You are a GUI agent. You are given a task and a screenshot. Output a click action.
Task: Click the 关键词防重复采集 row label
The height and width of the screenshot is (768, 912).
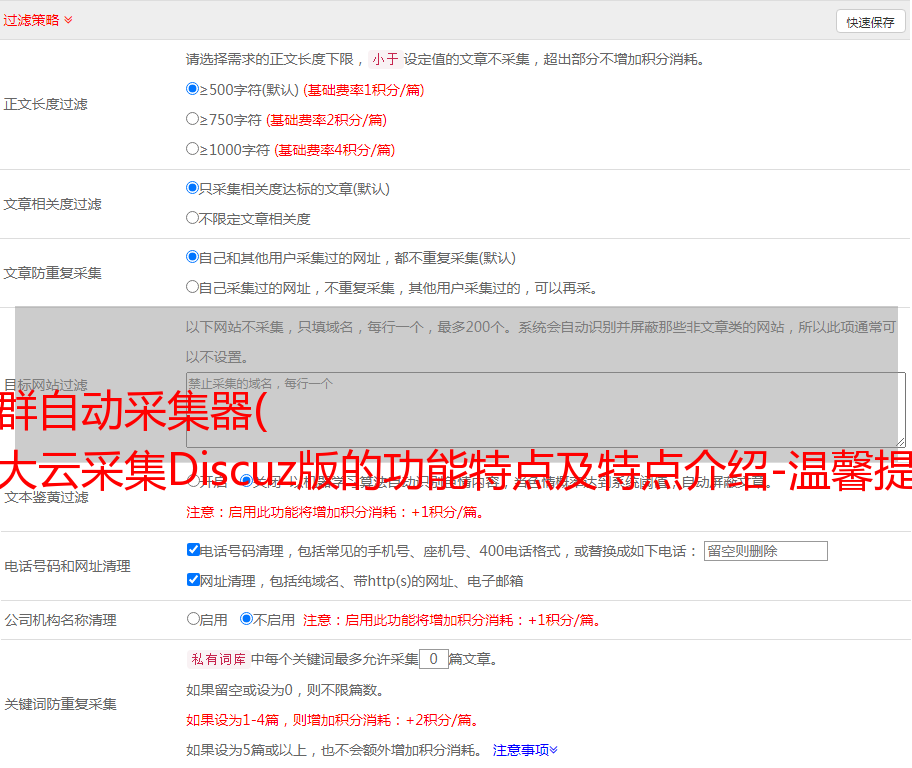(60, 704)
